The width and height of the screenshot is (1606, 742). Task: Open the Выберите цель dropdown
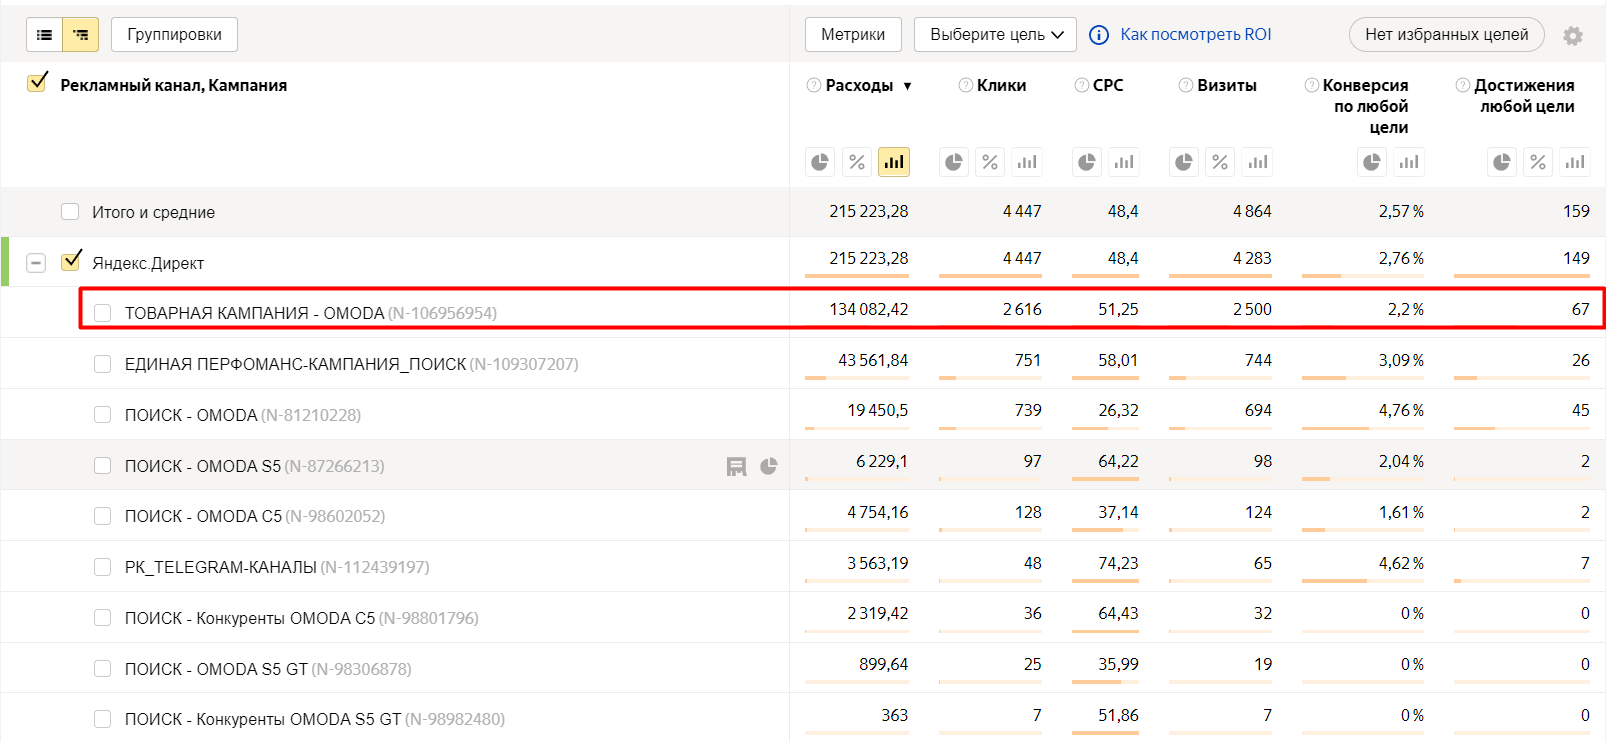[x=996, y=35]
